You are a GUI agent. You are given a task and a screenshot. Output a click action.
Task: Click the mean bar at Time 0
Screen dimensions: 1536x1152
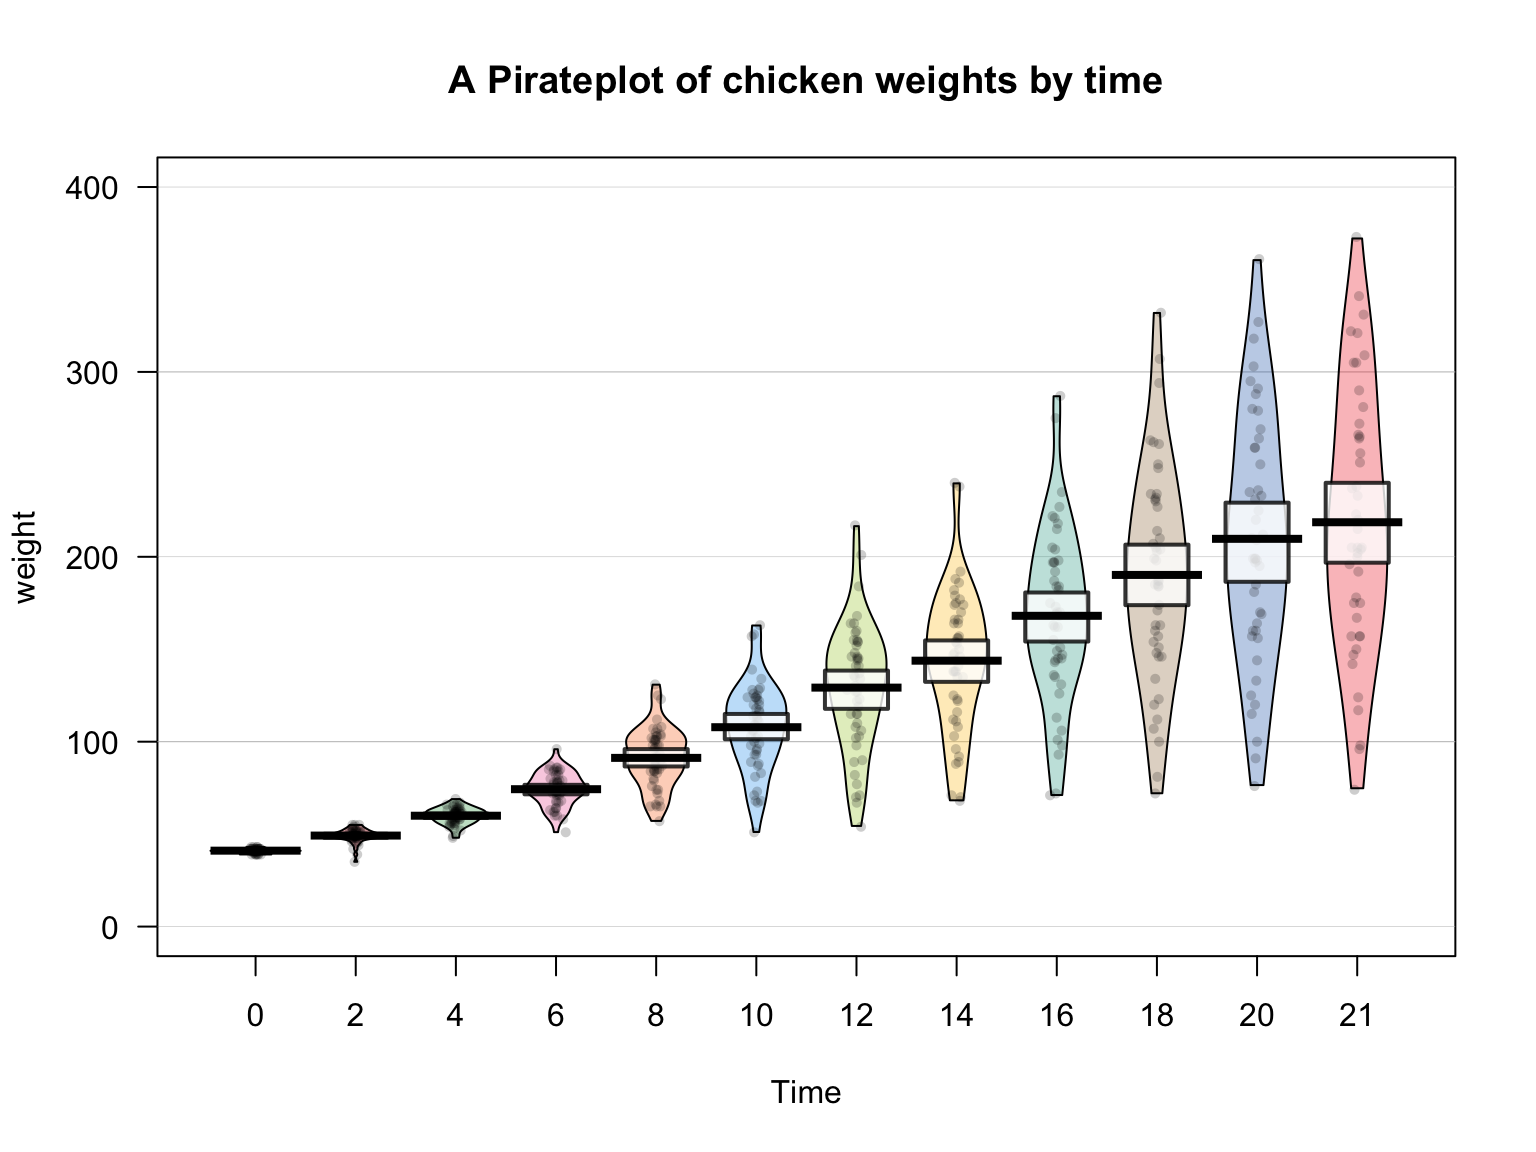pyautogui.click(x=256, y=850)
